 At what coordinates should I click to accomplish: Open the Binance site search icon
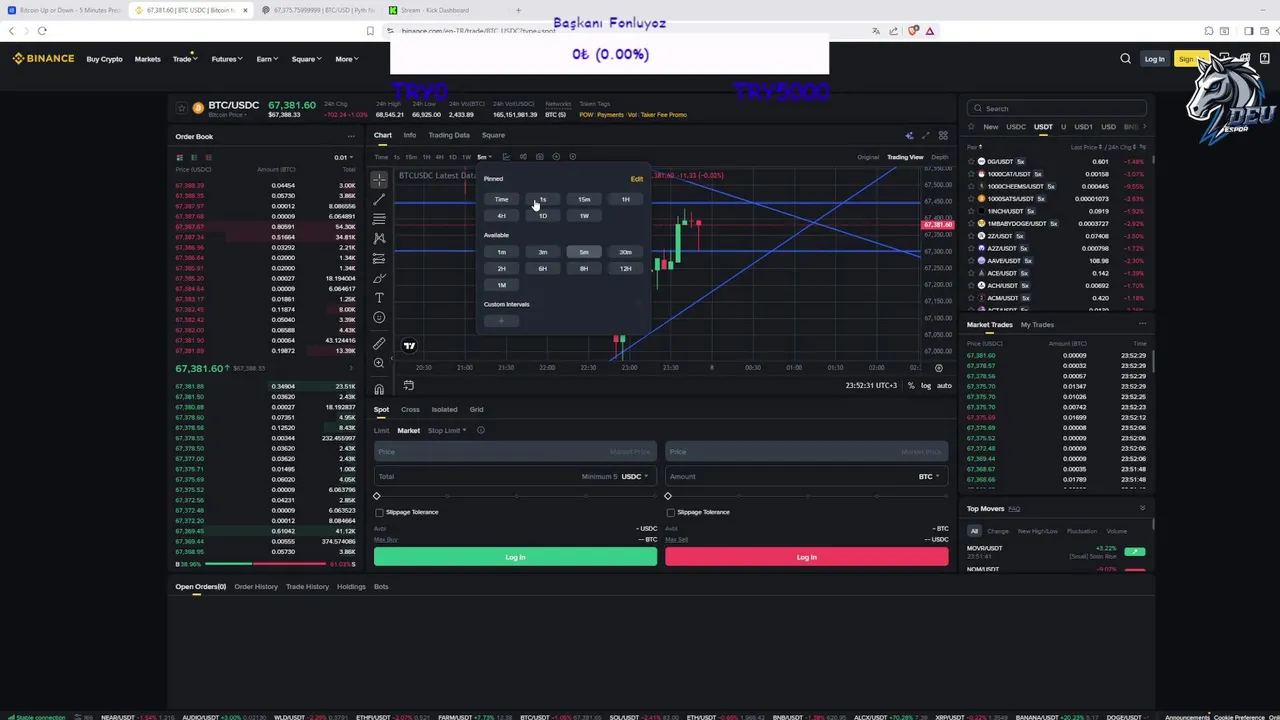click(1126, 59)
